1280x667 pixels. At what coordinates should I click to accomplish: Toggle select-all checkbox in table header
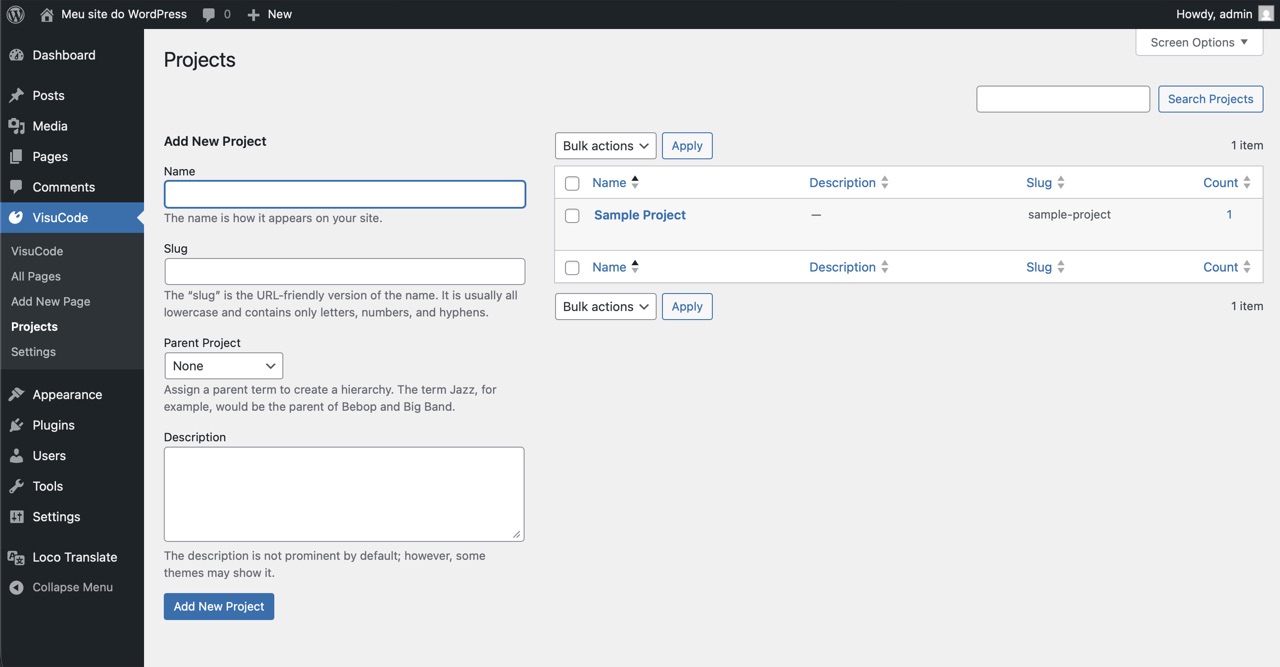(x=572, y=184)
